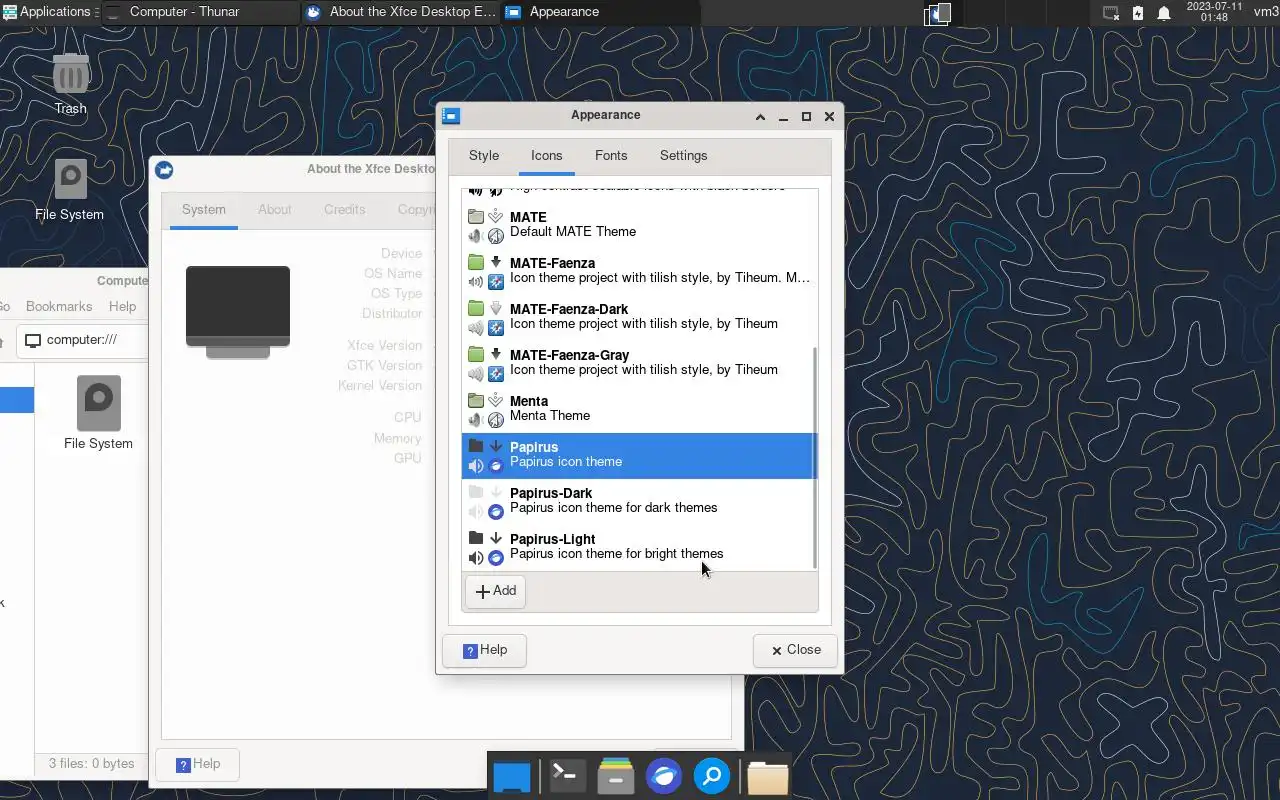
Task: Click the Add button for icon themes
Action: [496, 591]
